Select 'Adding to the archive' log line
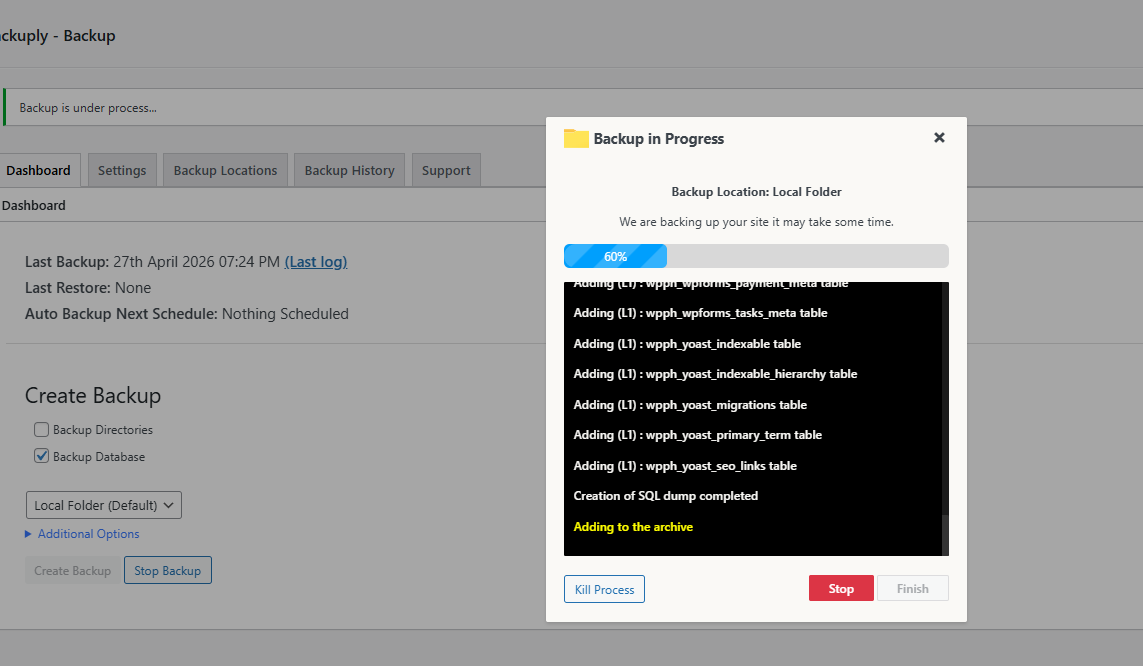 633,527
